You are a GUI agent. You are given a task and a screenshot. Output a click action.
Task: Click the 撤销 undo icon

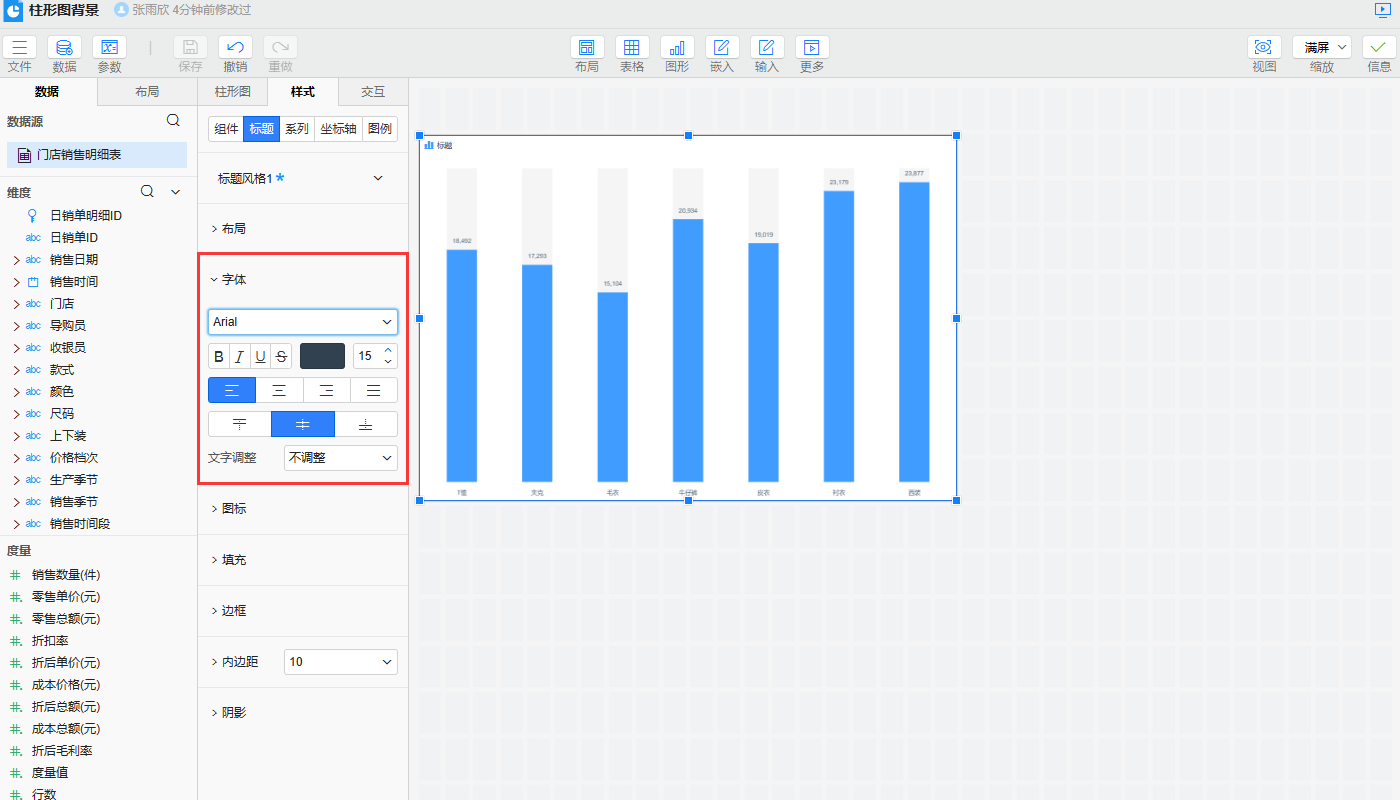(x=235, y=48)
